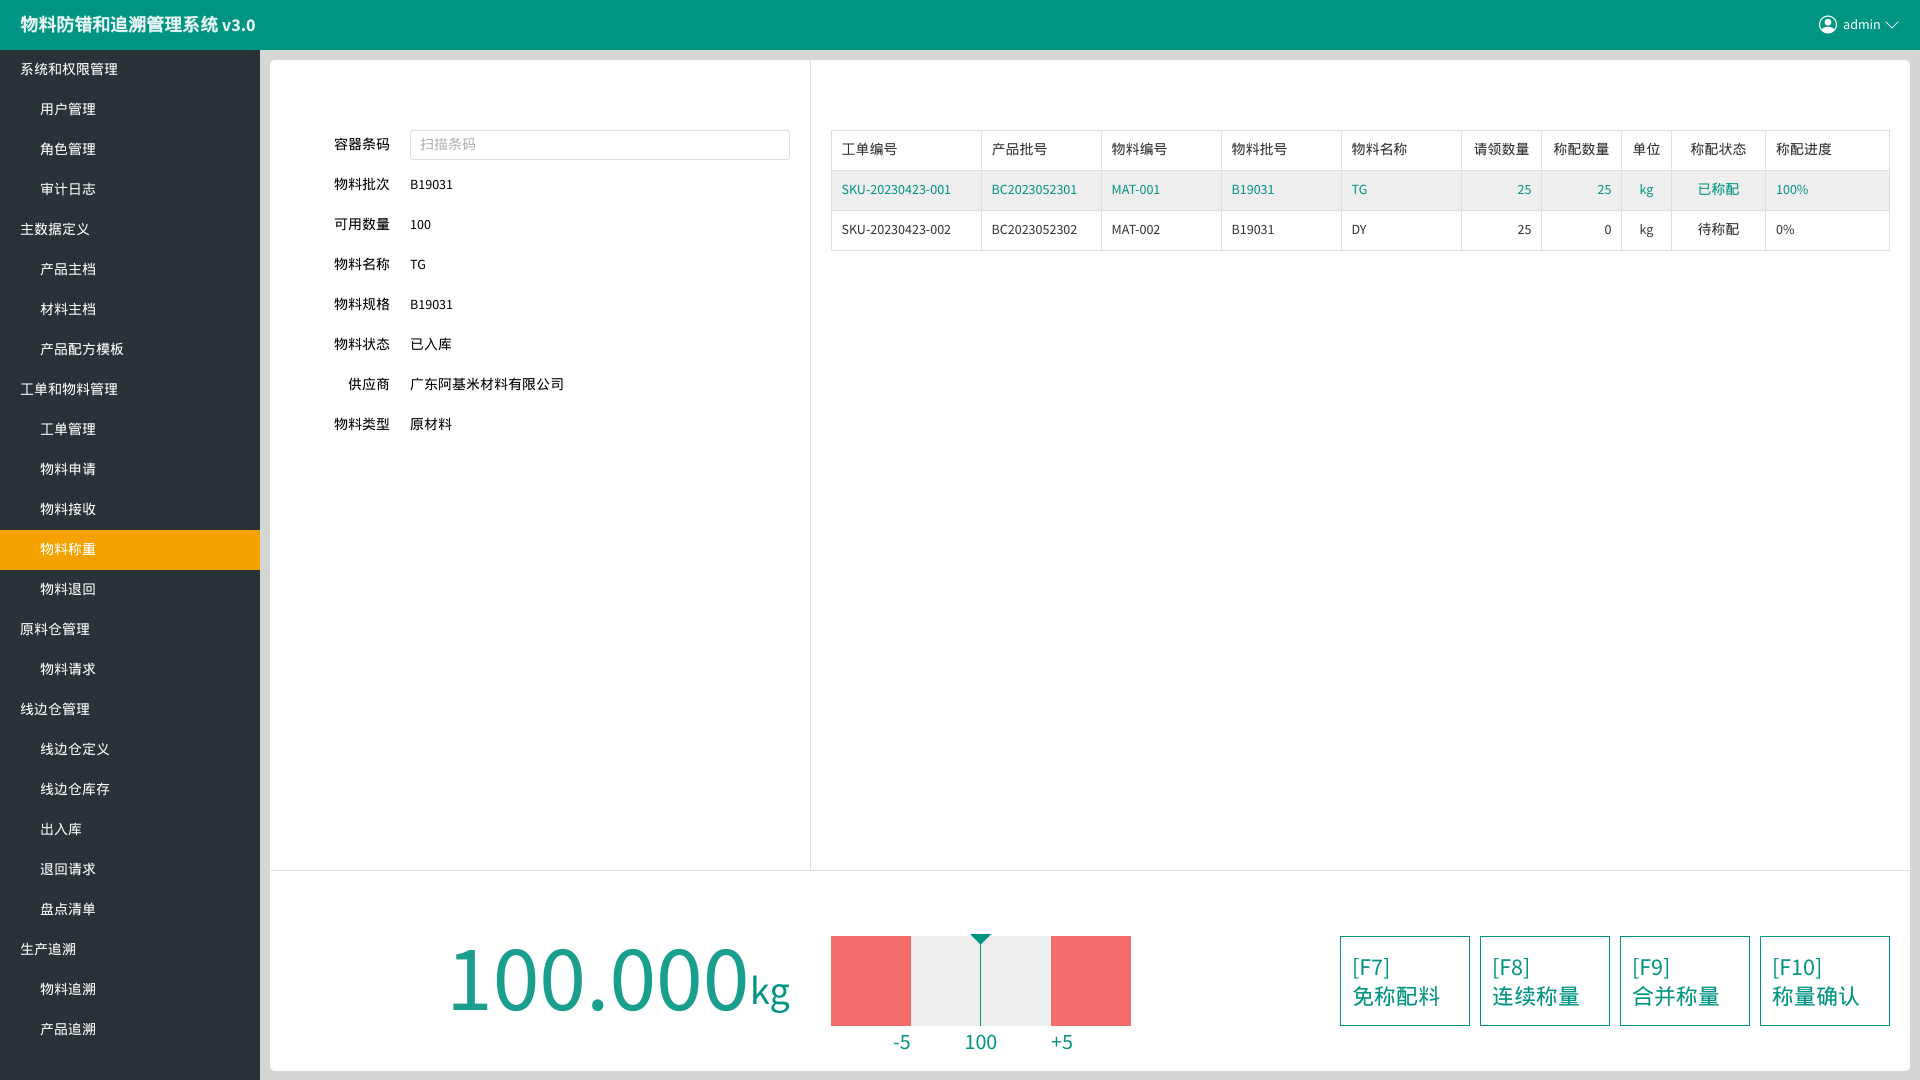Collapse the 生产追溯 section
The width and height of the screenshot is (1920, 1080).
[x=130, y=950]
